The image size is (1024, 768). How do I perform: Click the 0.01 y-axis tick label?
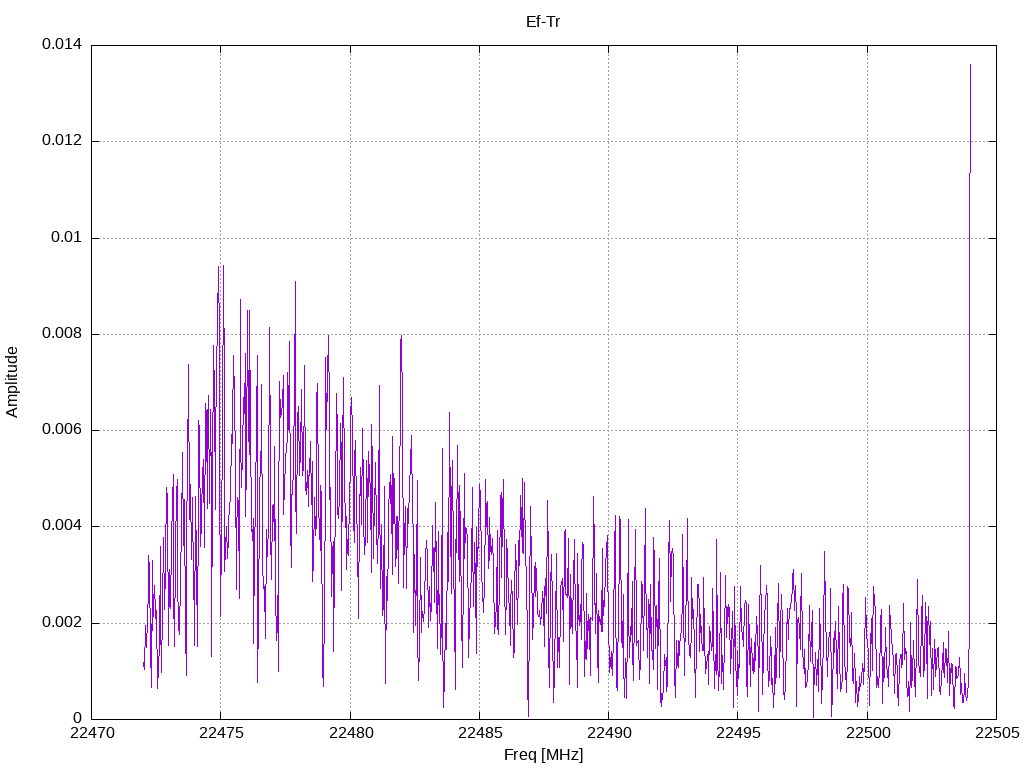67,237
